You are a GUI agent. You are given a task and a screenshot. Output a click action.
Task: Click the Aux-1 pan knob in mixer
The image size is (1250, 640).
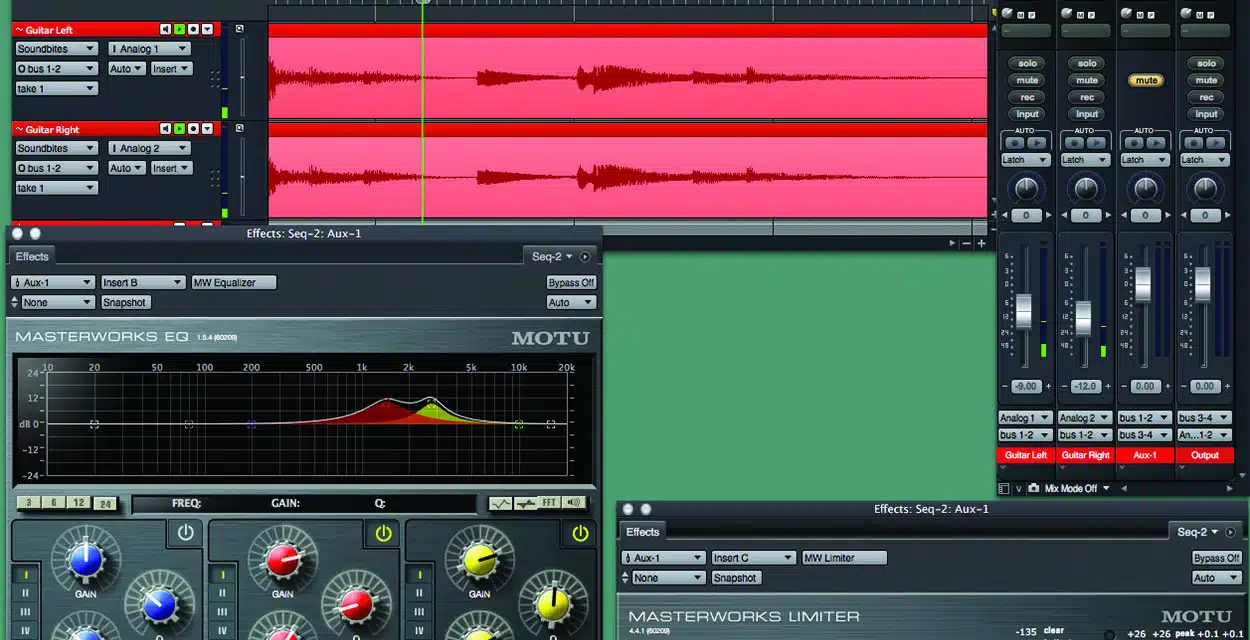pos(1146,188)
